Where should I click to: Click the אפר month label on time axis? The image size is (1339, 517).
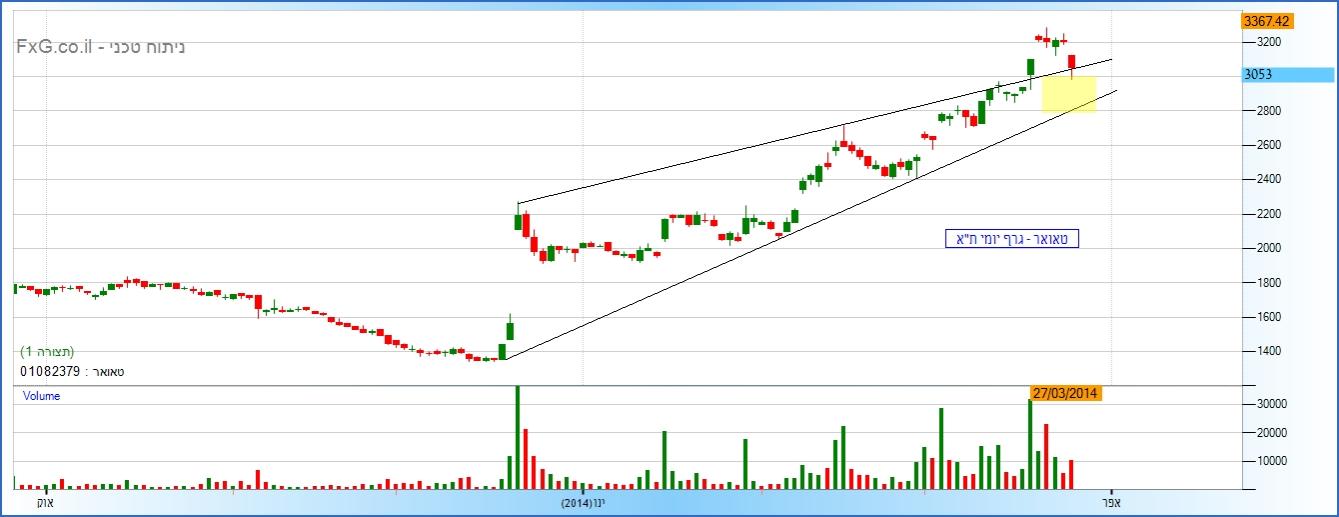[x=1111, y=502]
